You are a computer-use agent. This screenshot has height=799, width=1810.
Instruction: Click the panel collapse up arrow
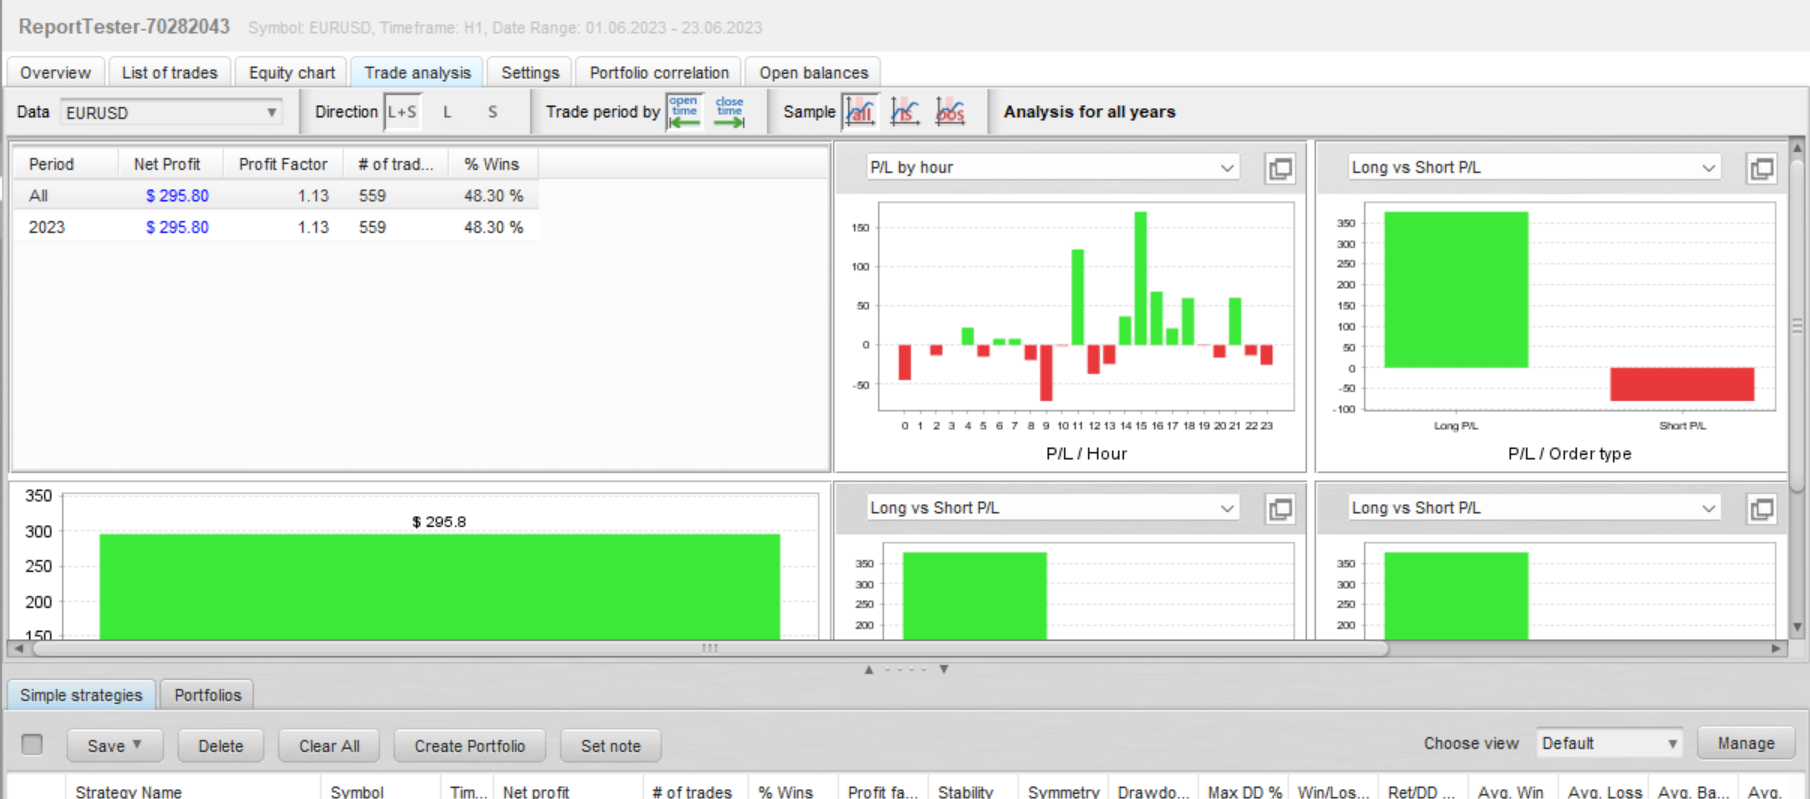(869, 670)
